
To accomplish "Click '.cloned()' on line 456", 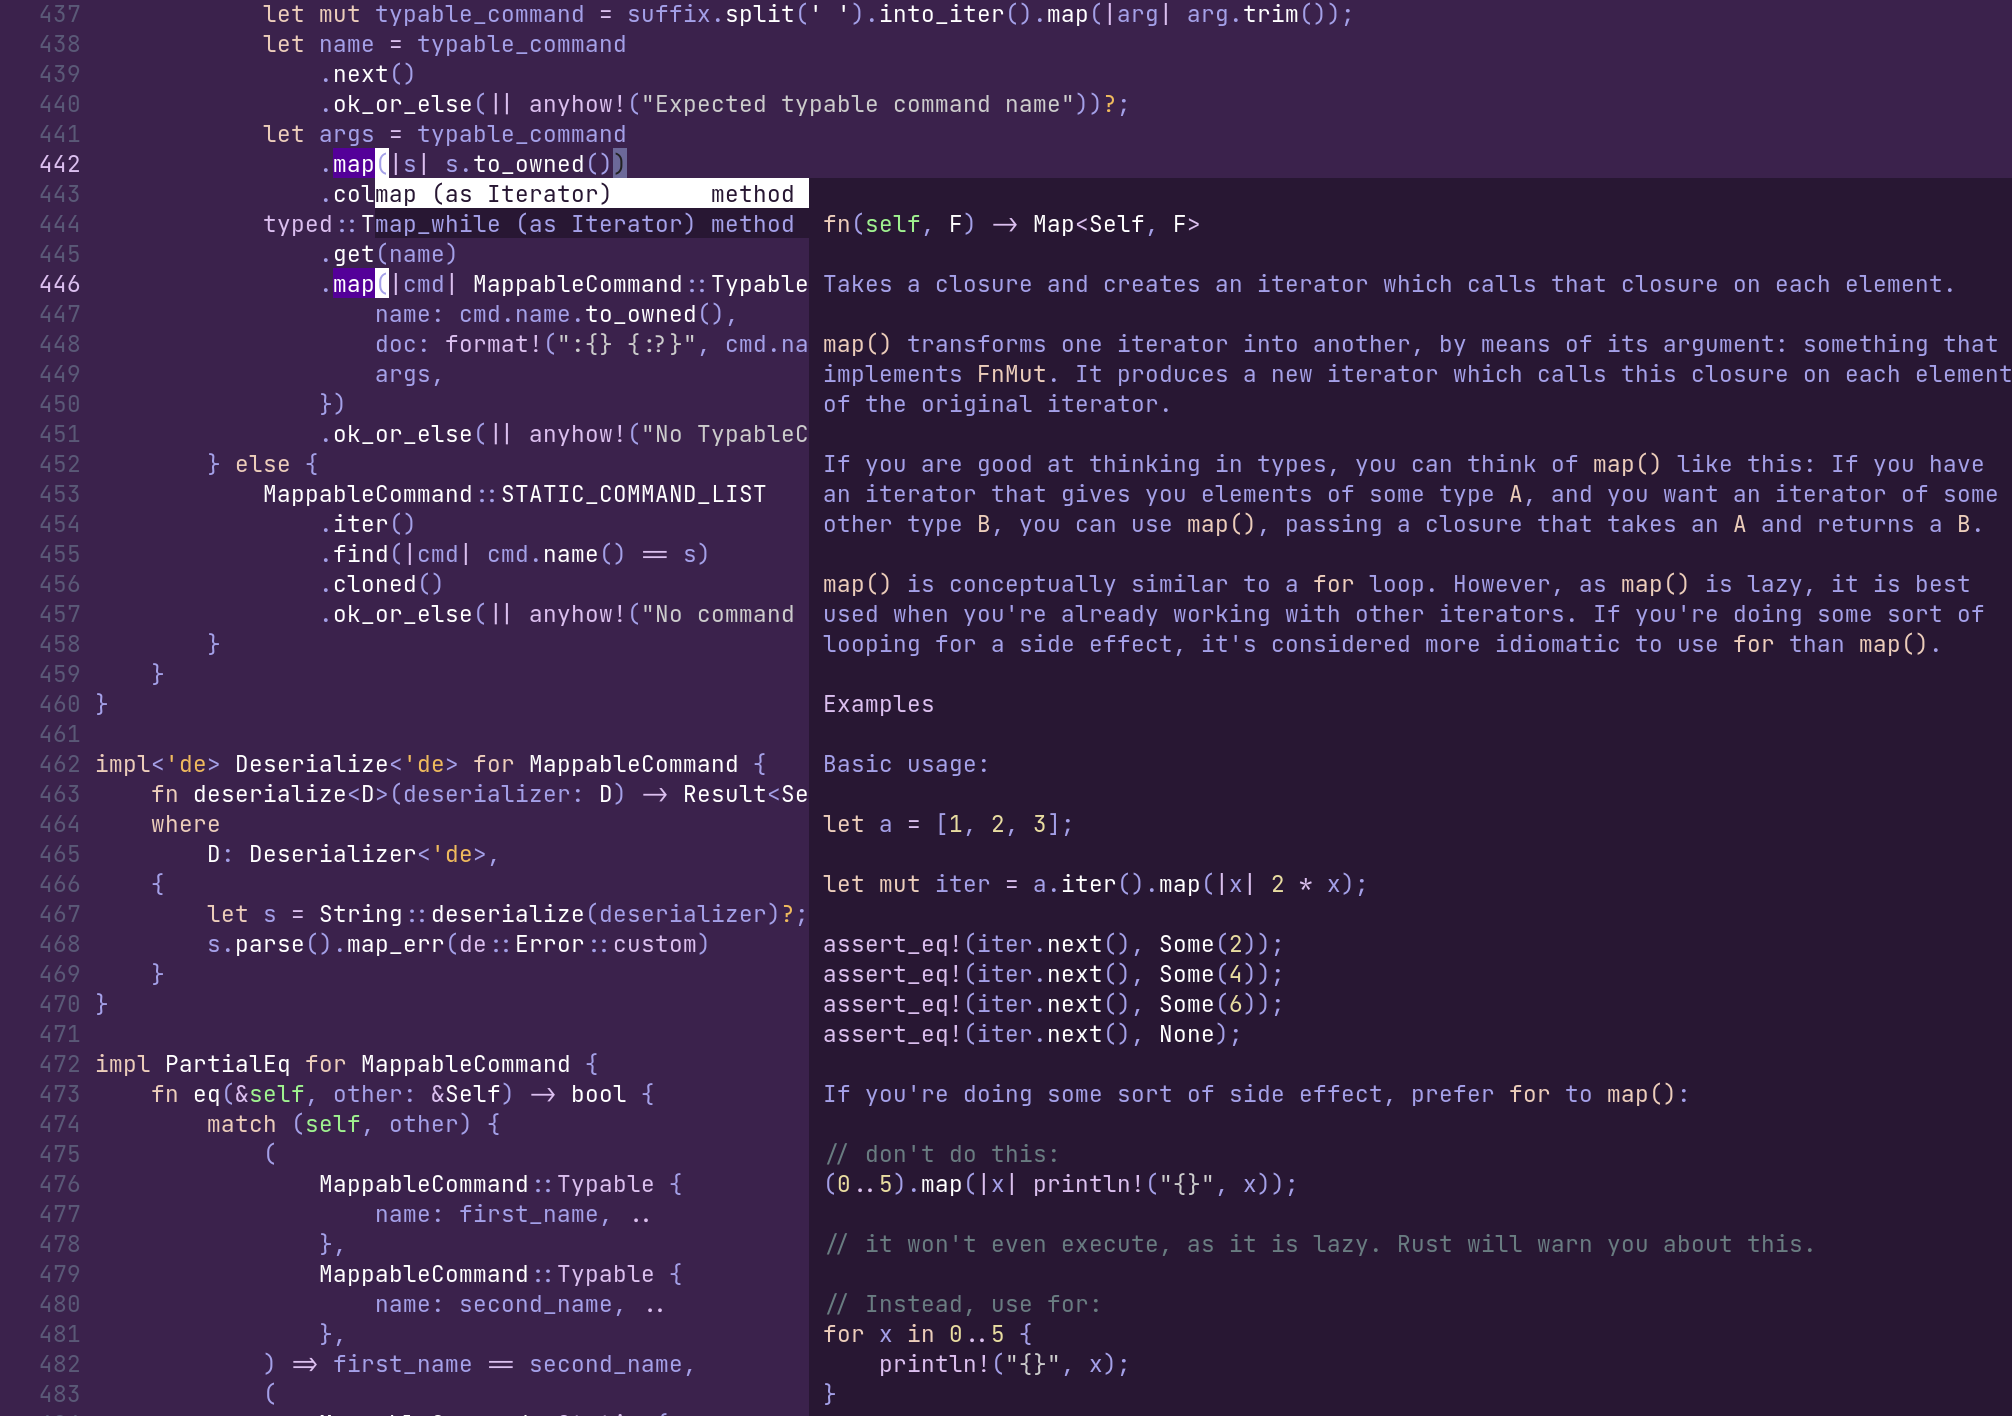I will coord(382,584).
